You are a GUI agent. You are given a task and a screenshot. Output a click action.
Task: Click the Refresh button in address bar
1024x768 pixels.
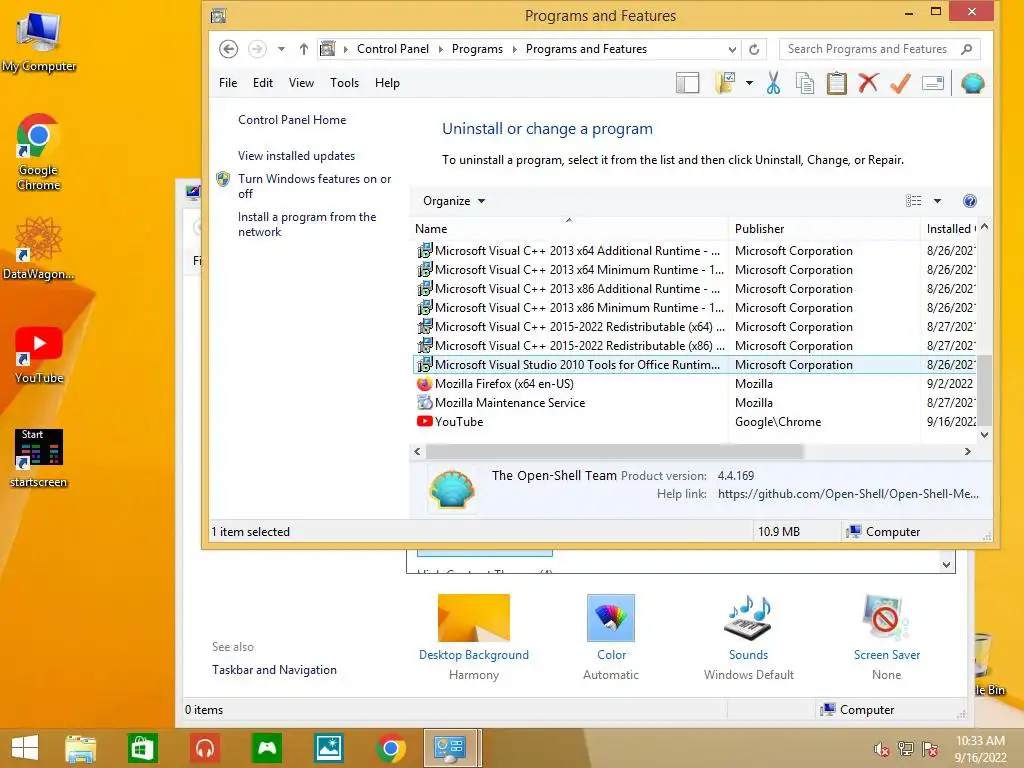point(754,49)
